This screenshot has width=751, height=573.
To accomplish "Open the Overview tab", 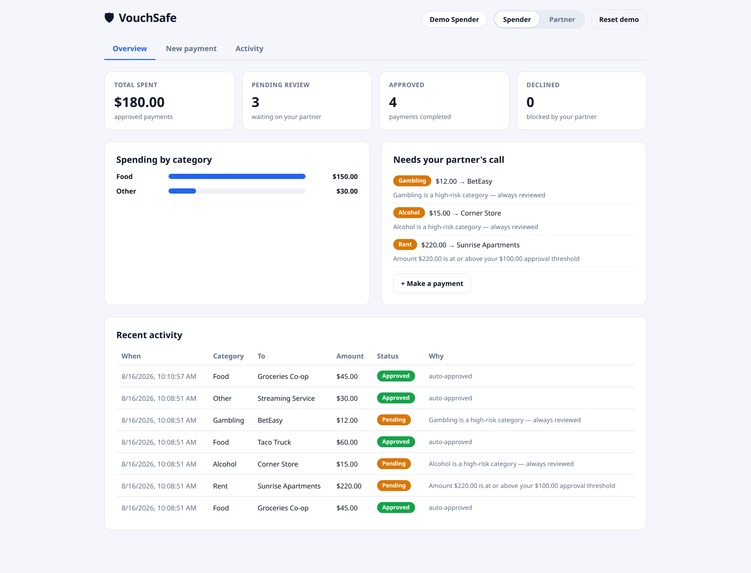I will pyautogui.click(x=130, y=48).
